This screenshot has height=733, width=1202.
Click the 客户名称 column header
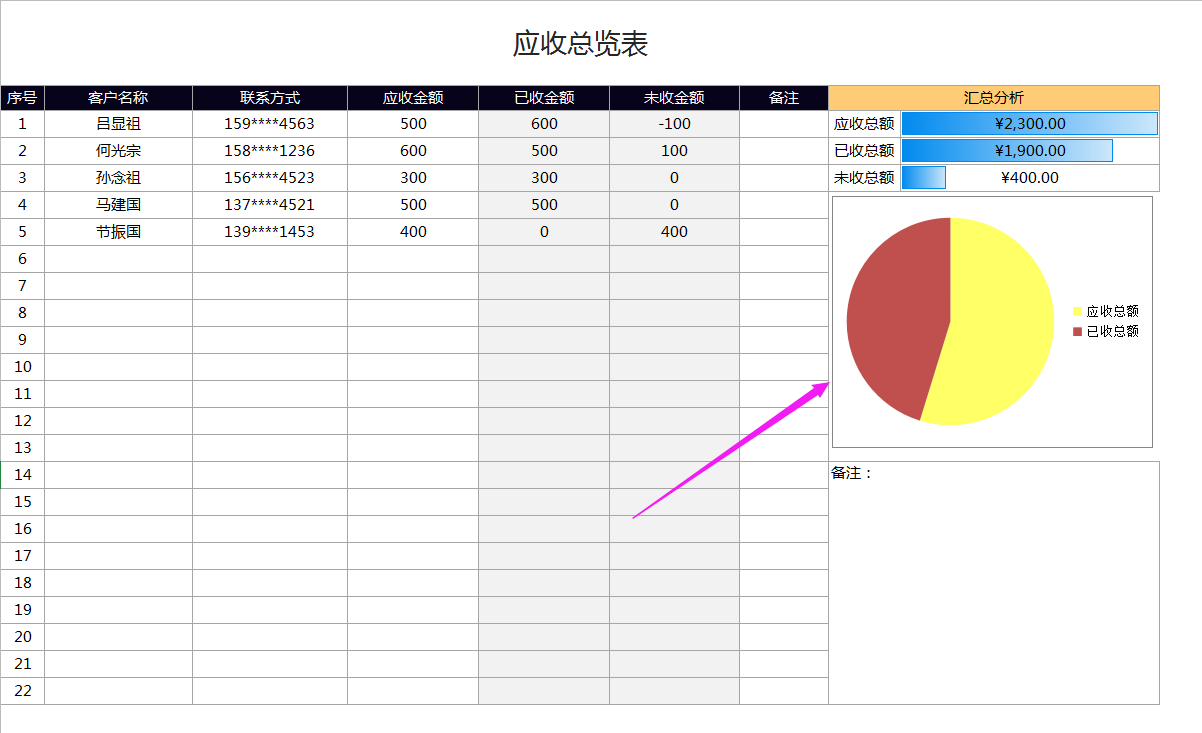pos(118,97)
